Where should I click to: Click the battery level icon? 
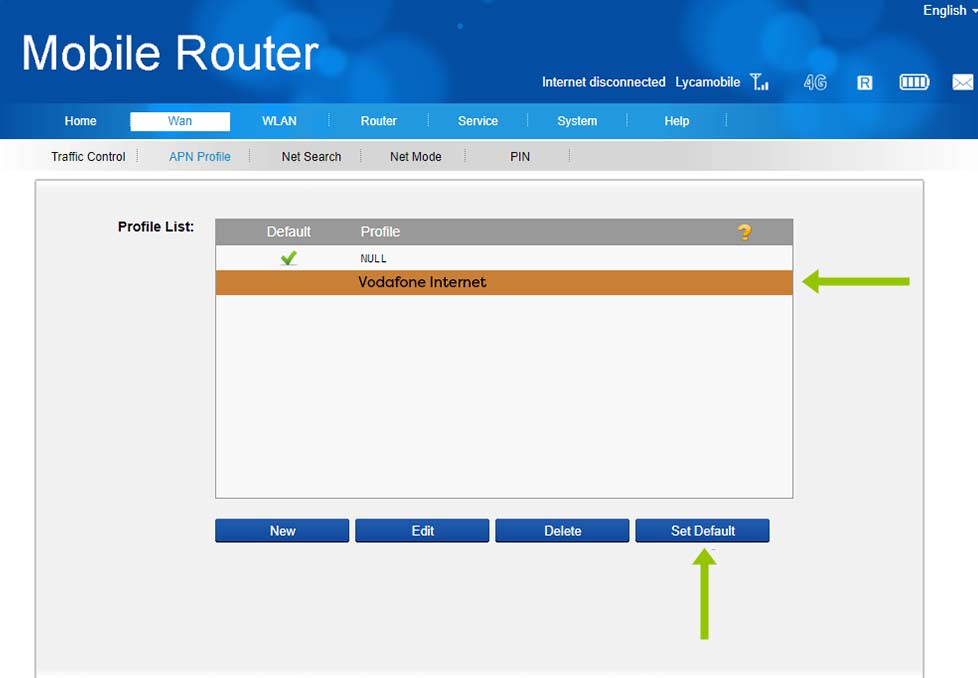[x=914, y=82]
